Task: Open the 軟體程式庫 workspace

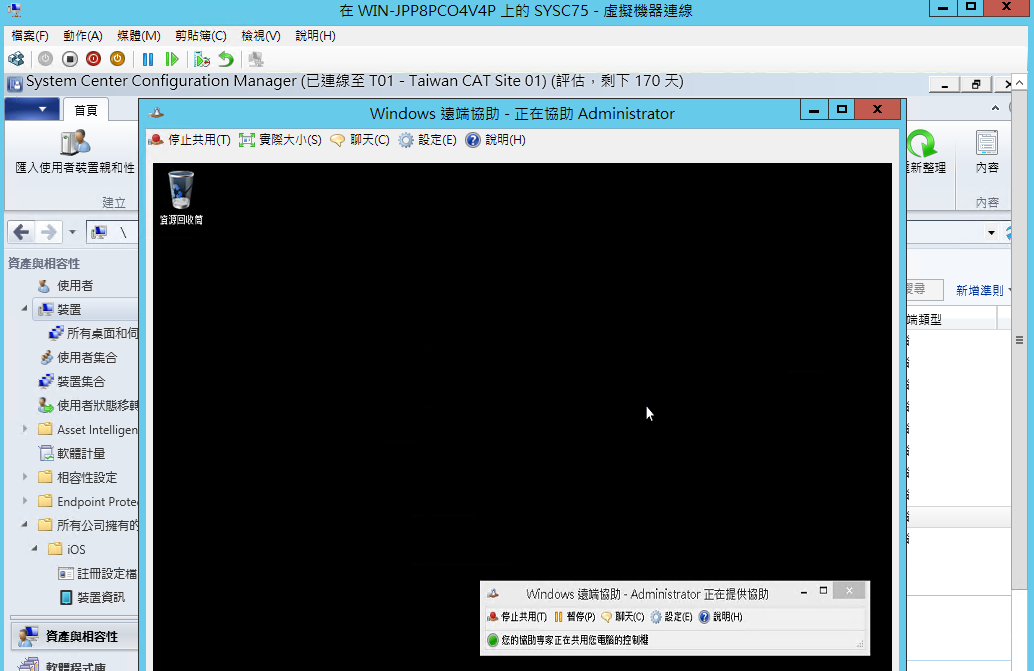Action: [x=75, y=664]
